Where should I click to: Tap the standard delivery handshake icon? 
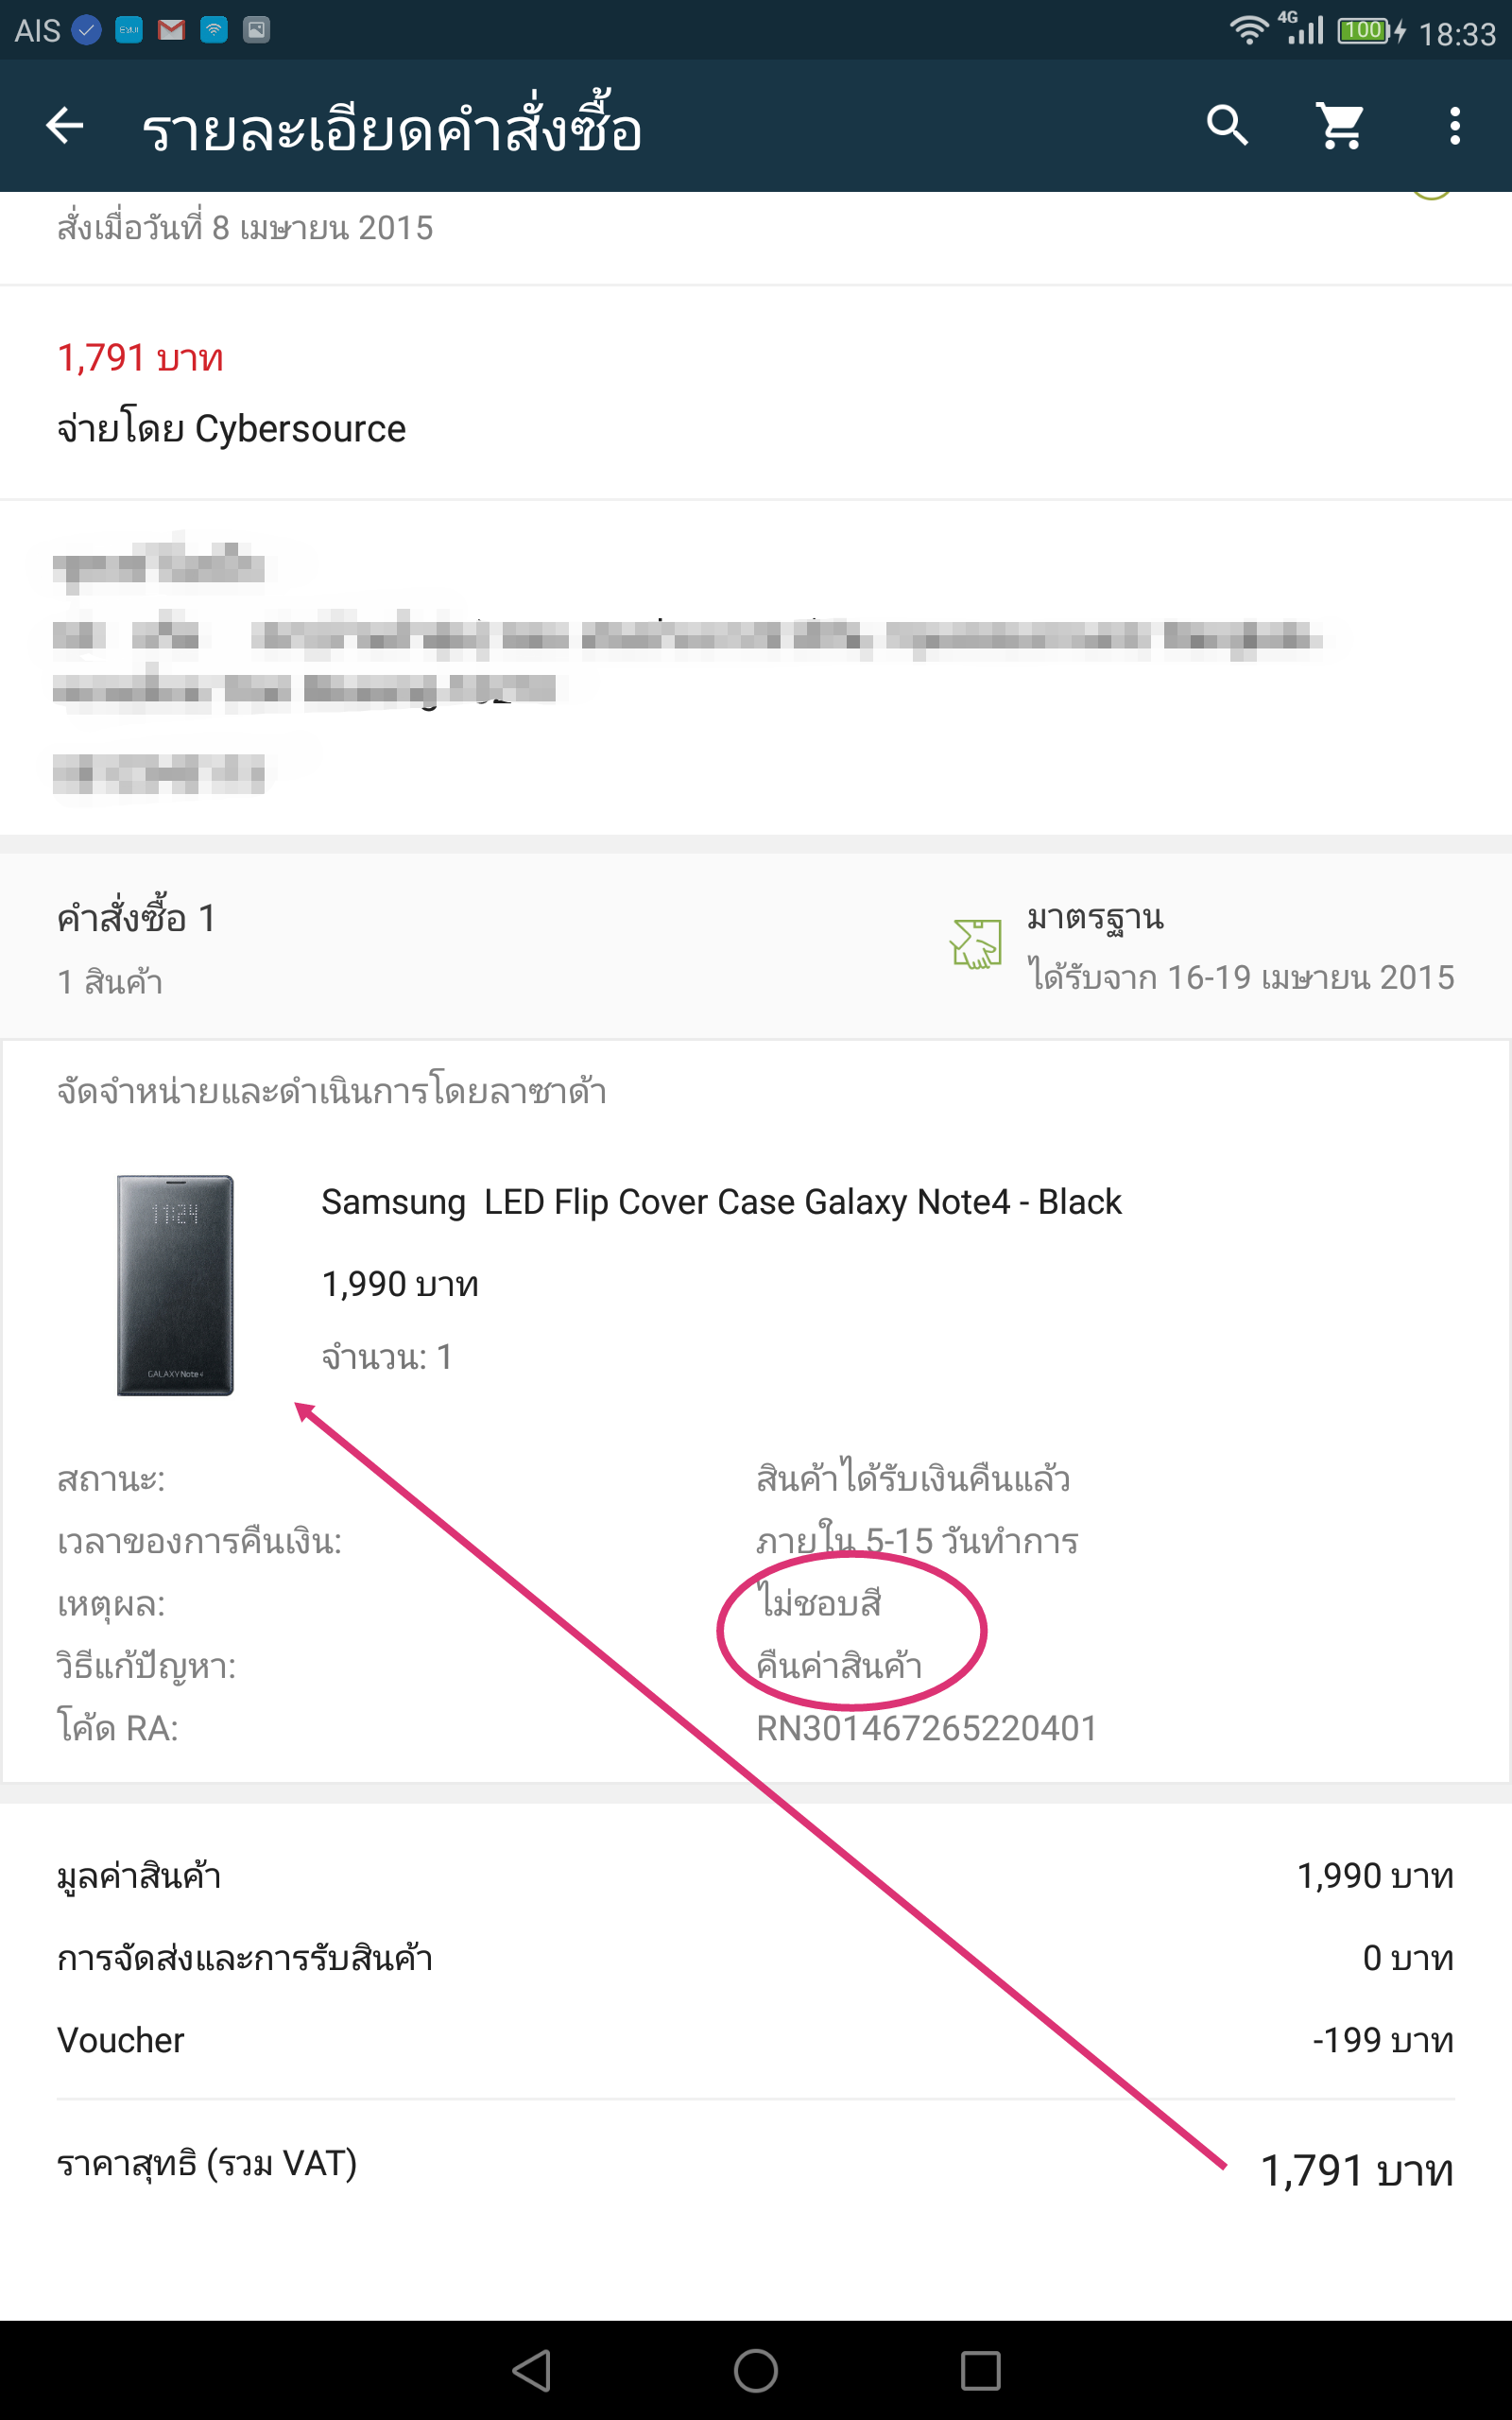[x=976, y=944]
